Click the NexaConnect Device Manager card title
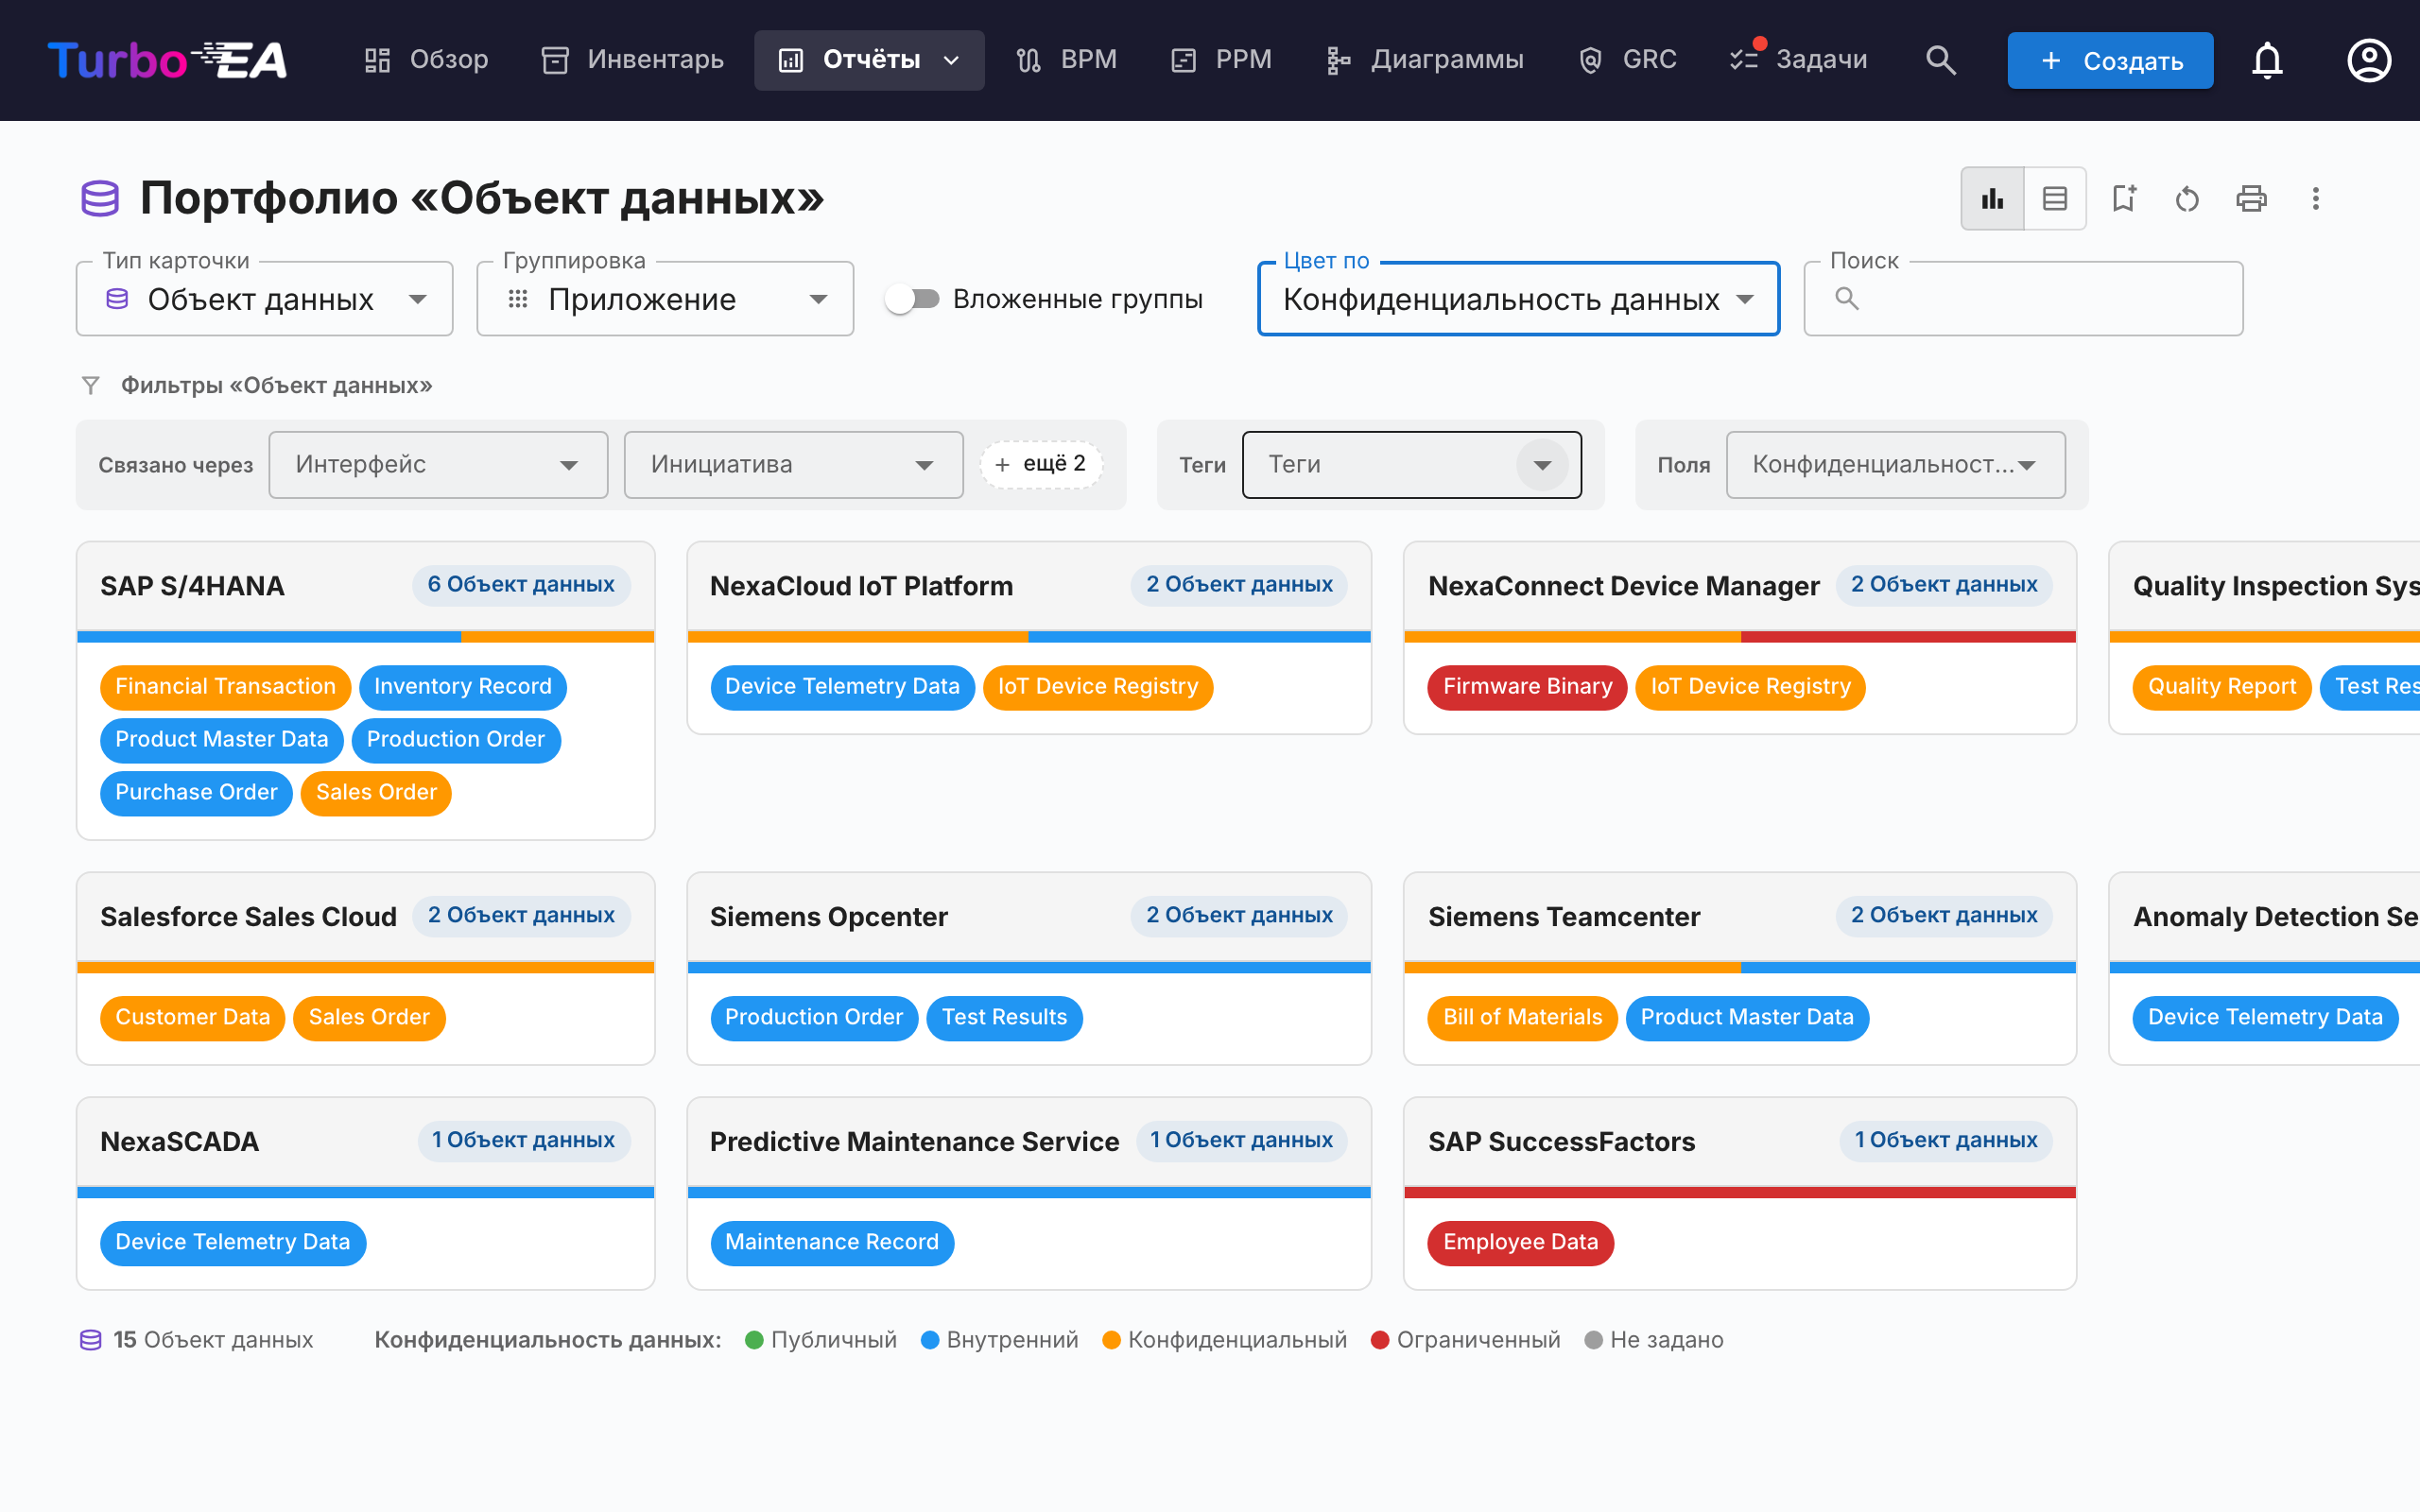This screenshot has width=2420, height=1512. (x=1623, y=586)
